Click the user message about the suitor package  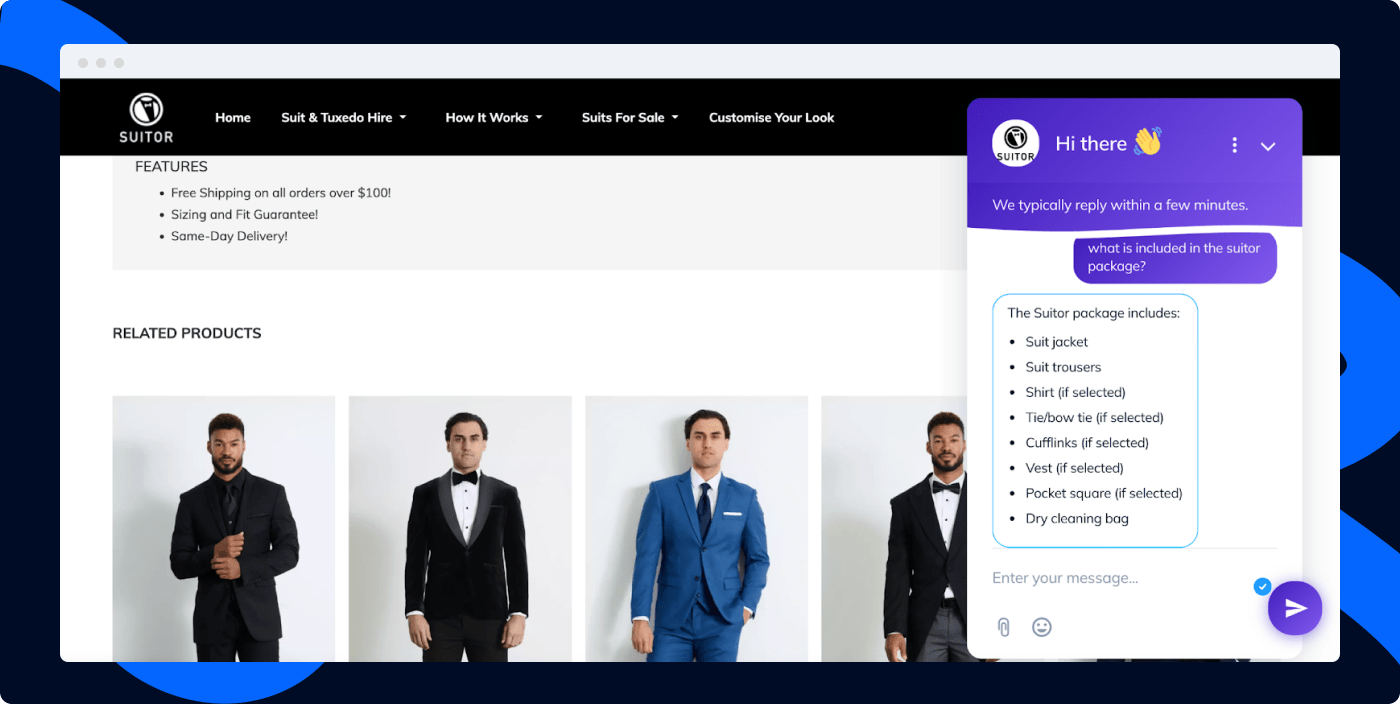pos(1175,258)
